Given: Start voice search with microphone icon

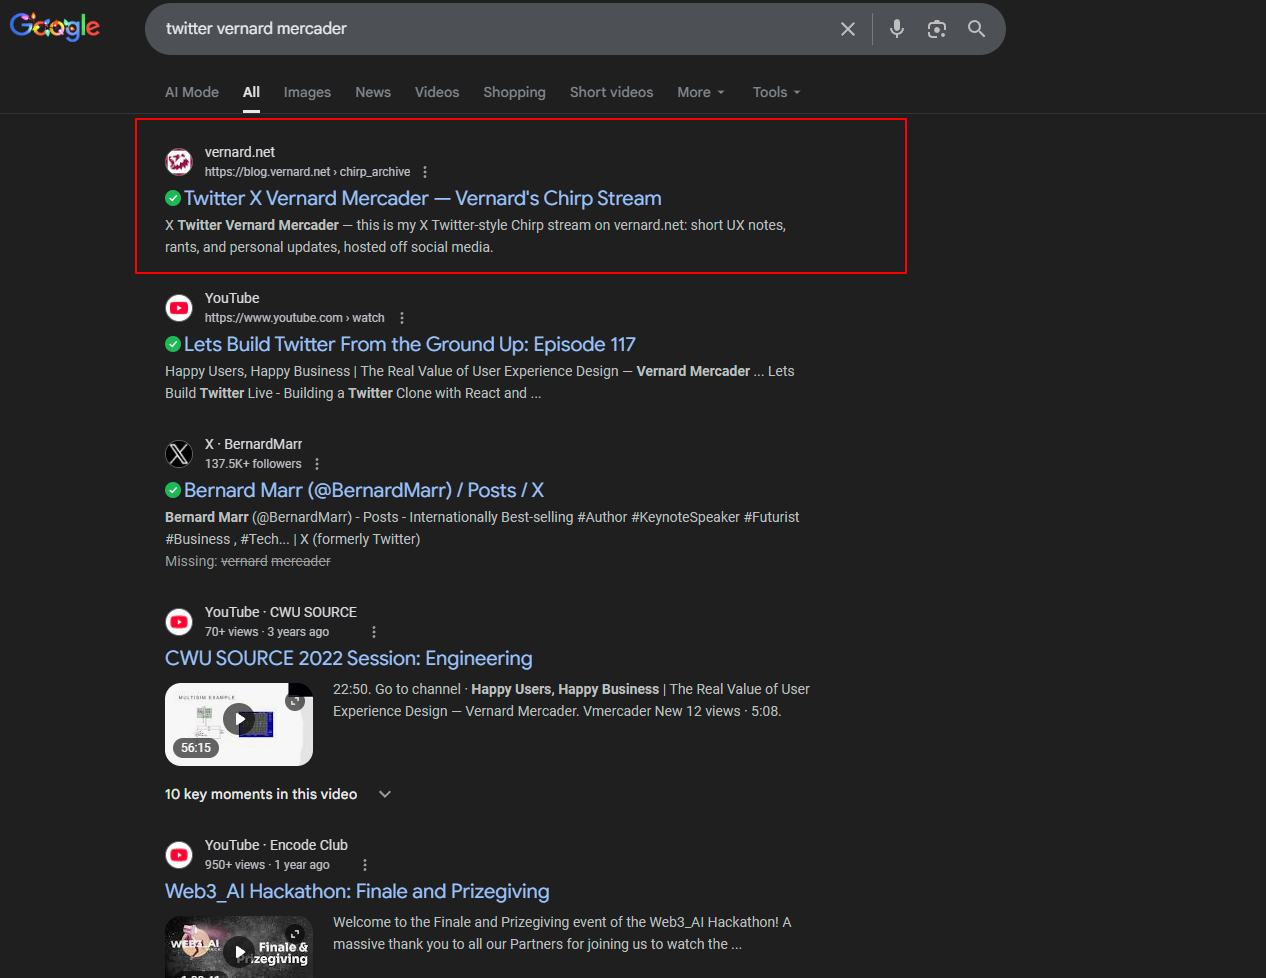Looking at the screenshot, I should point(896,29).
